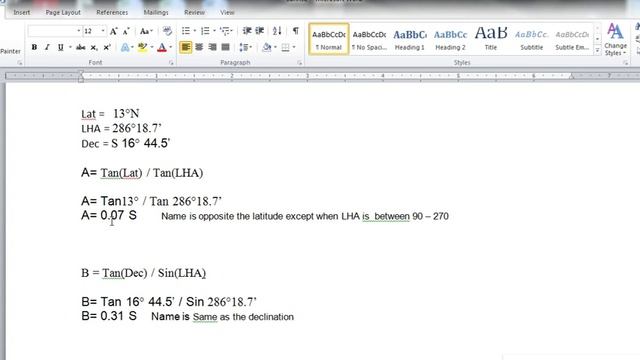The width and height of the screenshot is (640, 360).
Task: Expand the numbering library arrow
Action: coord(214,31)
